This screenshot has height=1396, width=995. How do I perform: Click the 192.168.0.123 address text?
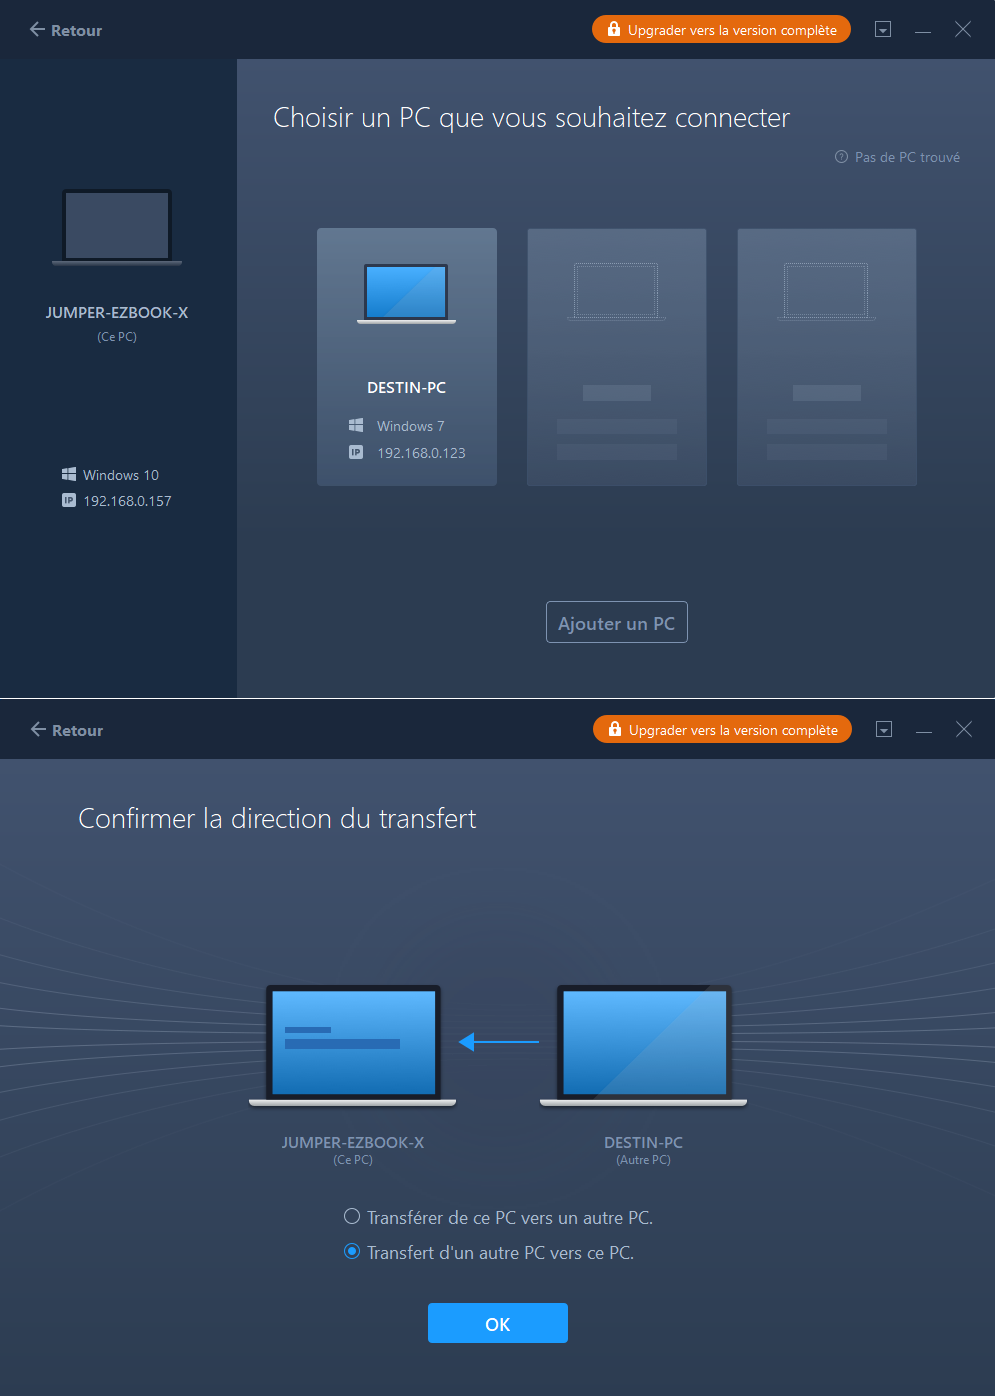pos(421,453)
